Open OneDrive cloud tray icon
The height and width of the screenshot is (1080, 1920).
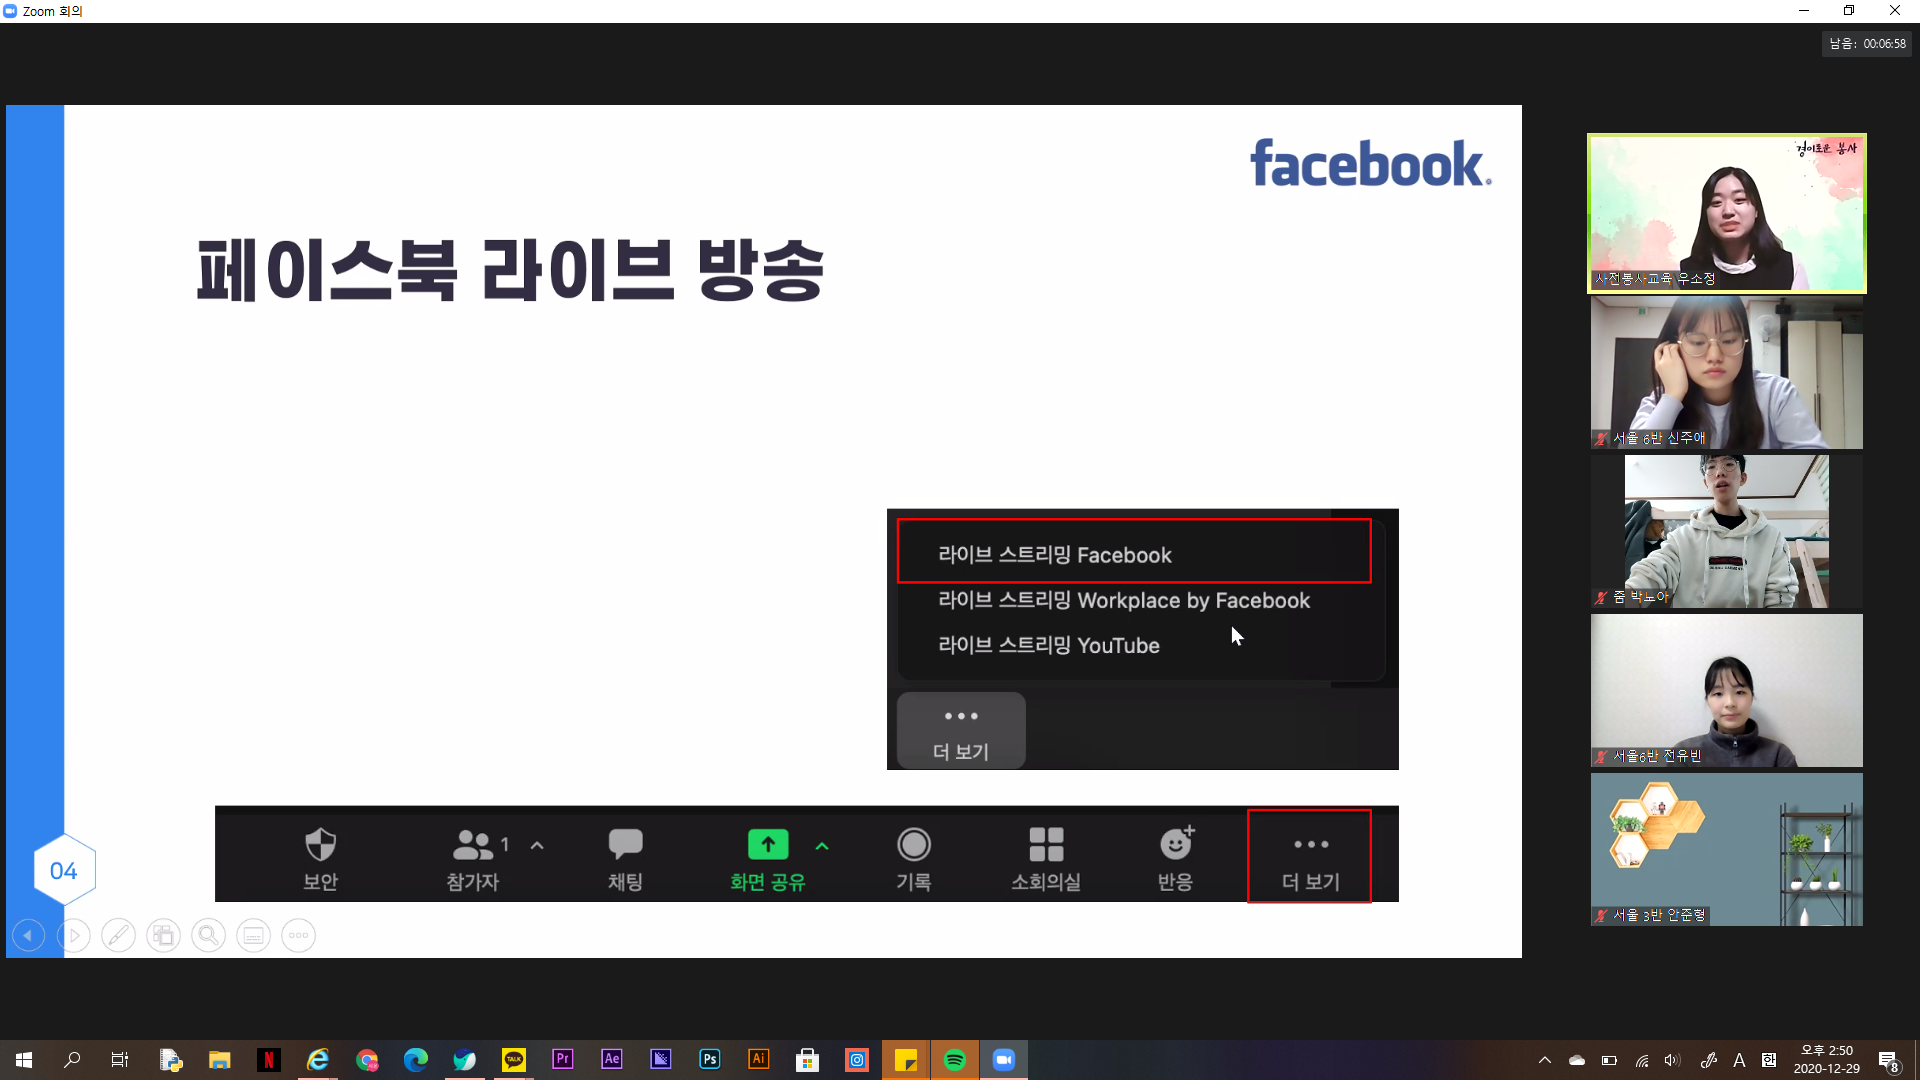[1577, 1060]
